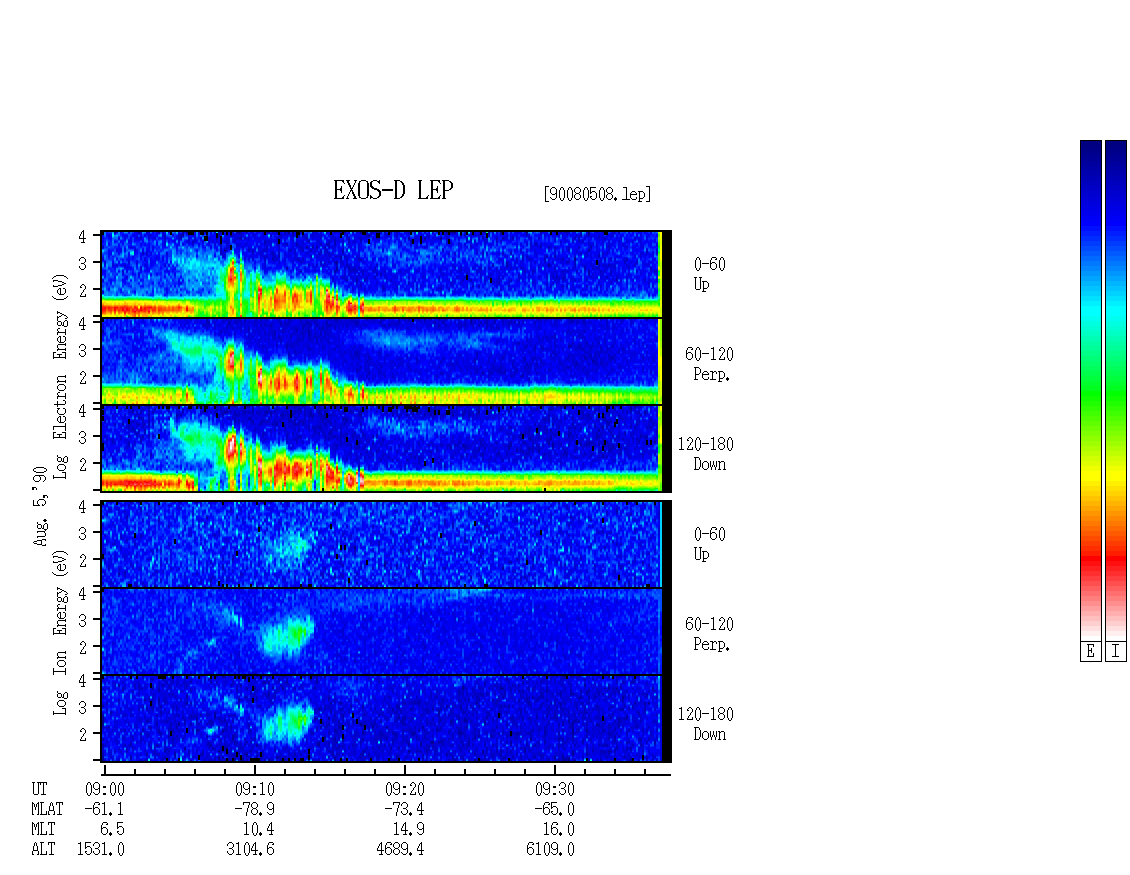This screenshot has height=875, width=1130.
Task: Click the 09:30 UT time value
Action: click(x=554, y=789)
